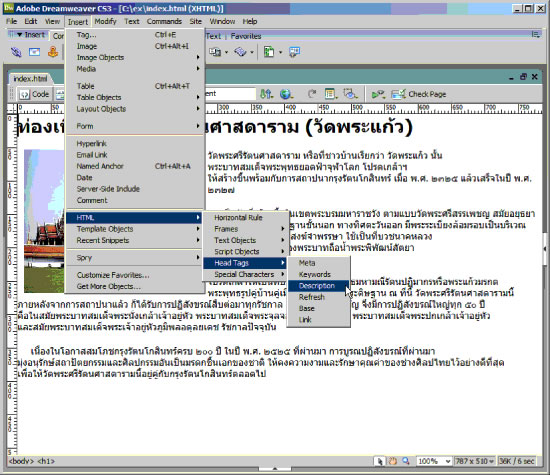Viewport: 550px width, 475px height.
Task: Click the Named Anchor icon
Action: (53, 52)
